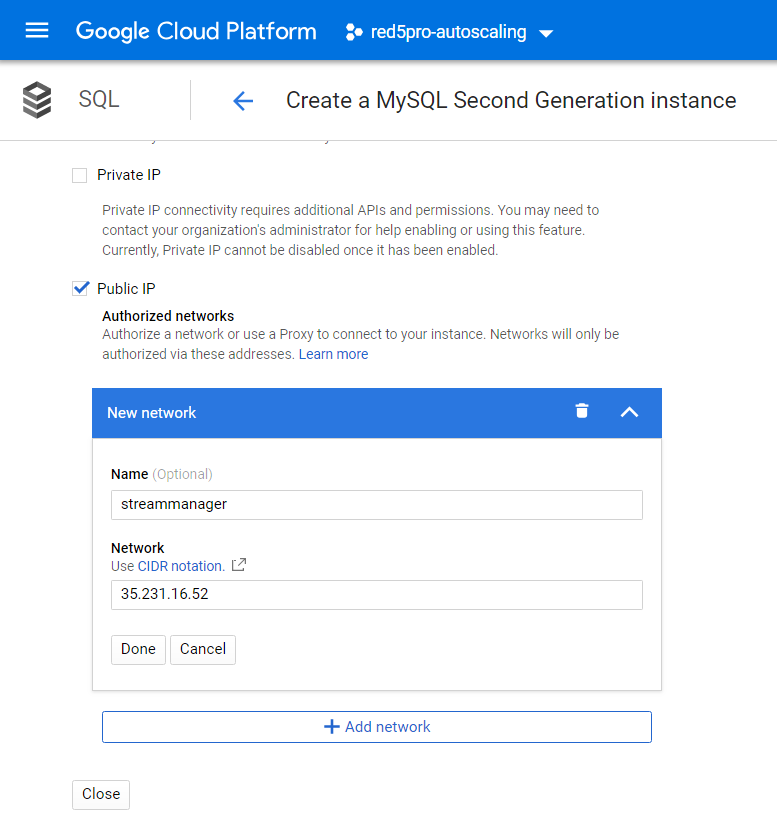
Task: Delete the new network with trash icon
Action: pyautogui.click(x=582, y=411)
